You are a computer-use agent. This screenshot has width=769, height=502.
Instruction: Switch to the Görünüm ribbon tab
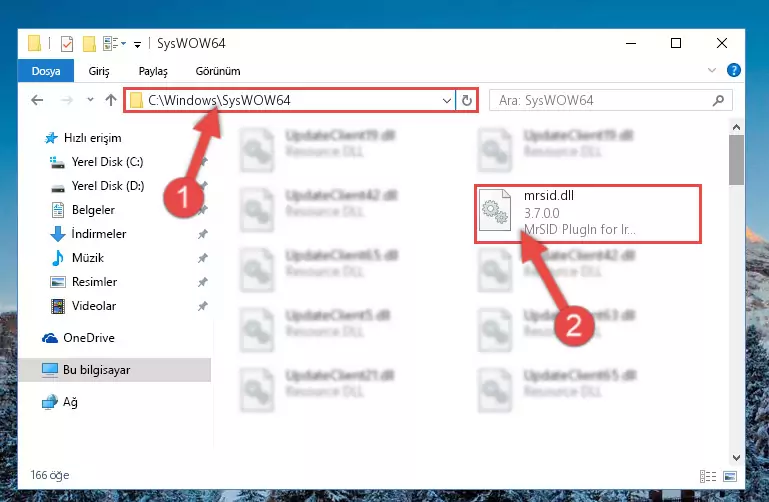218,71
